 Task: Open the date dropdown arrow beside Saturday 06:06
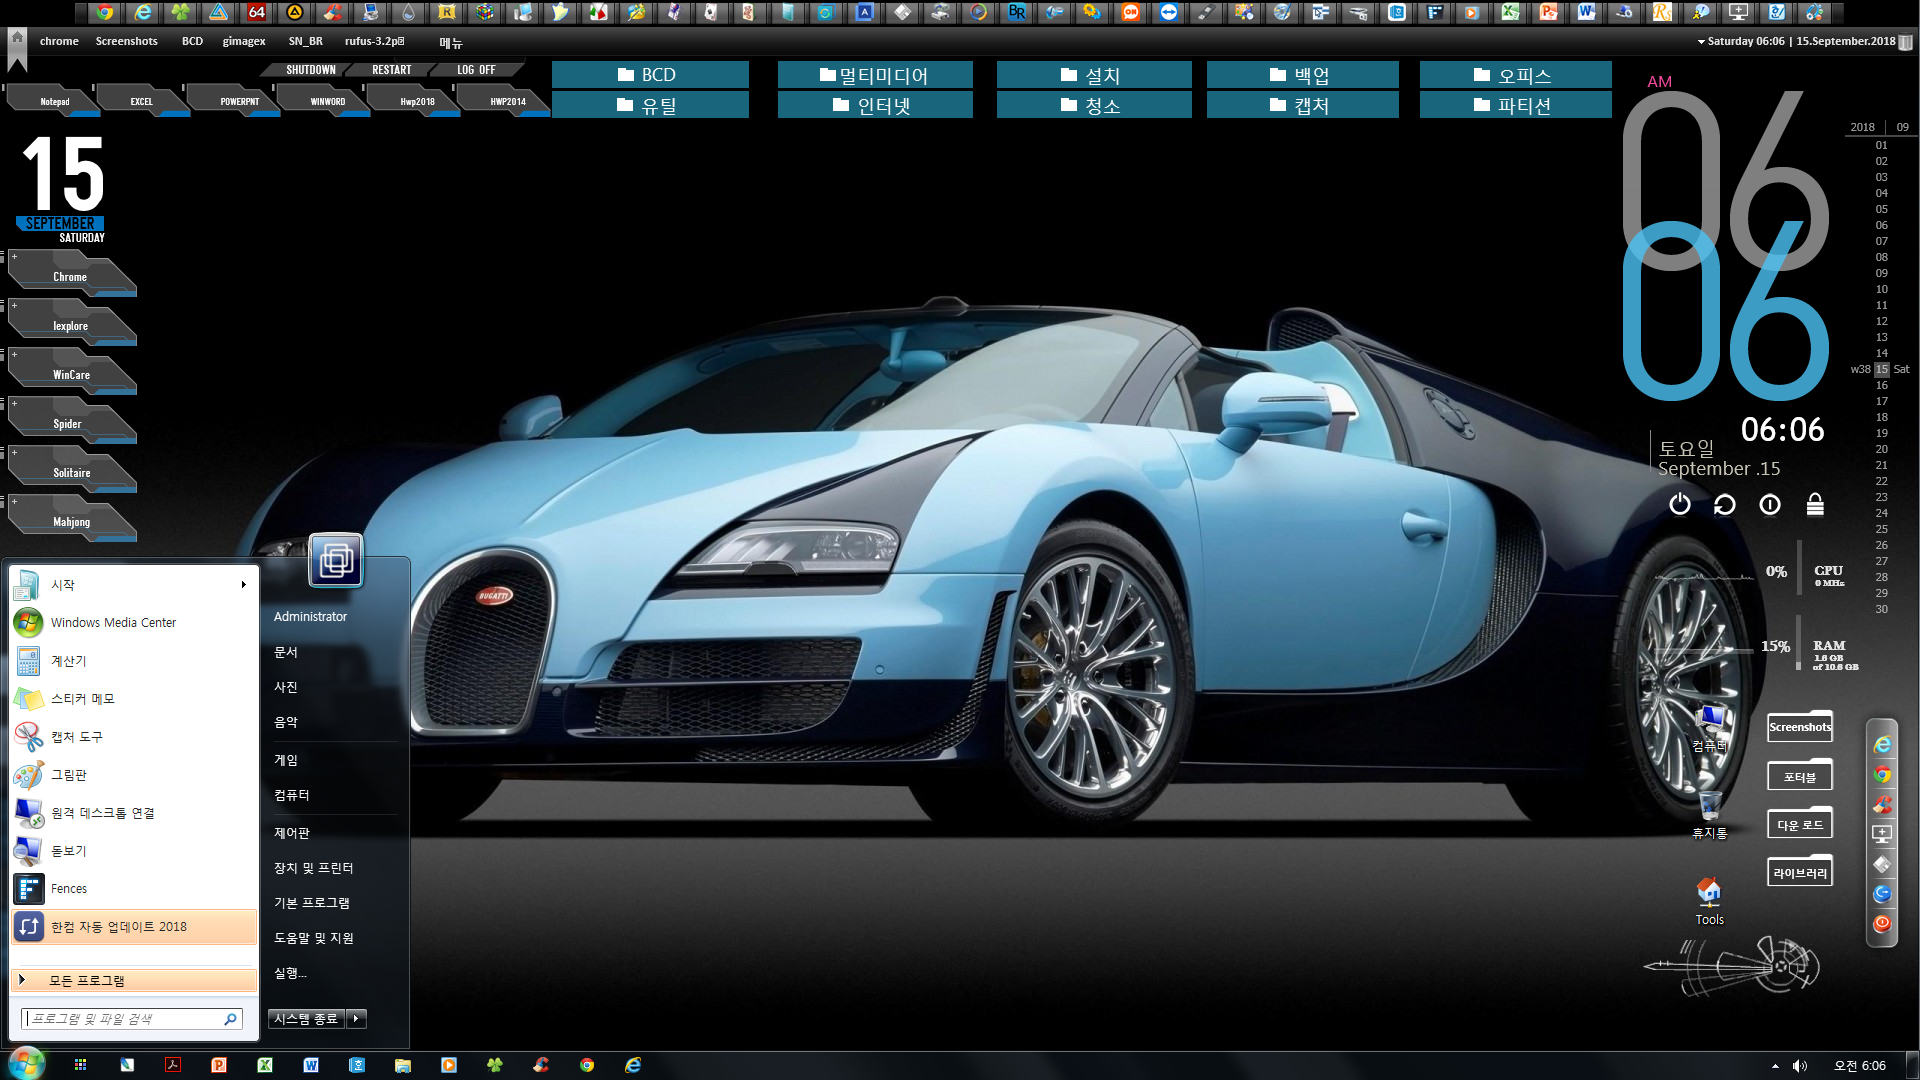(1701, 42)
